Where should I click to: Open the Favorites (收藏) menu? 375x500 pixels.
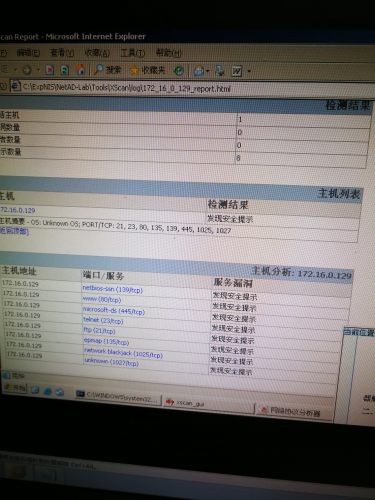(97, 53)
